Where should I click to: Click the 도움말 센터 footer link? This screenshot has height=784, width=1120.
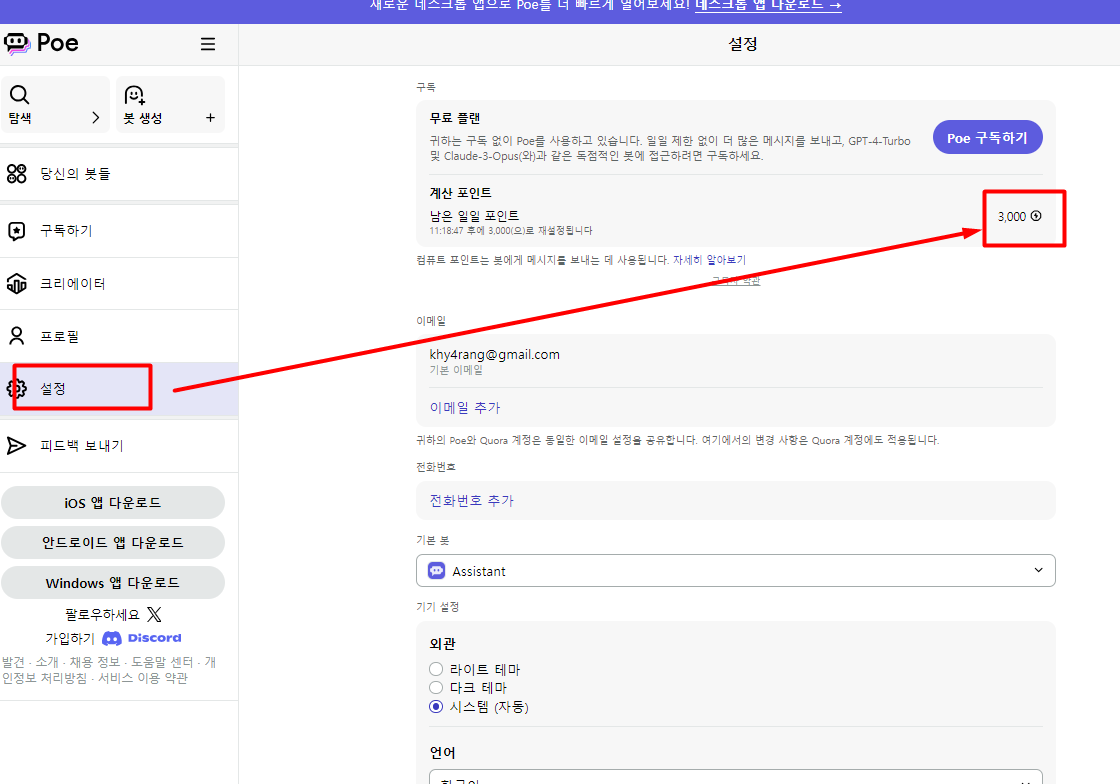point(162,662)
